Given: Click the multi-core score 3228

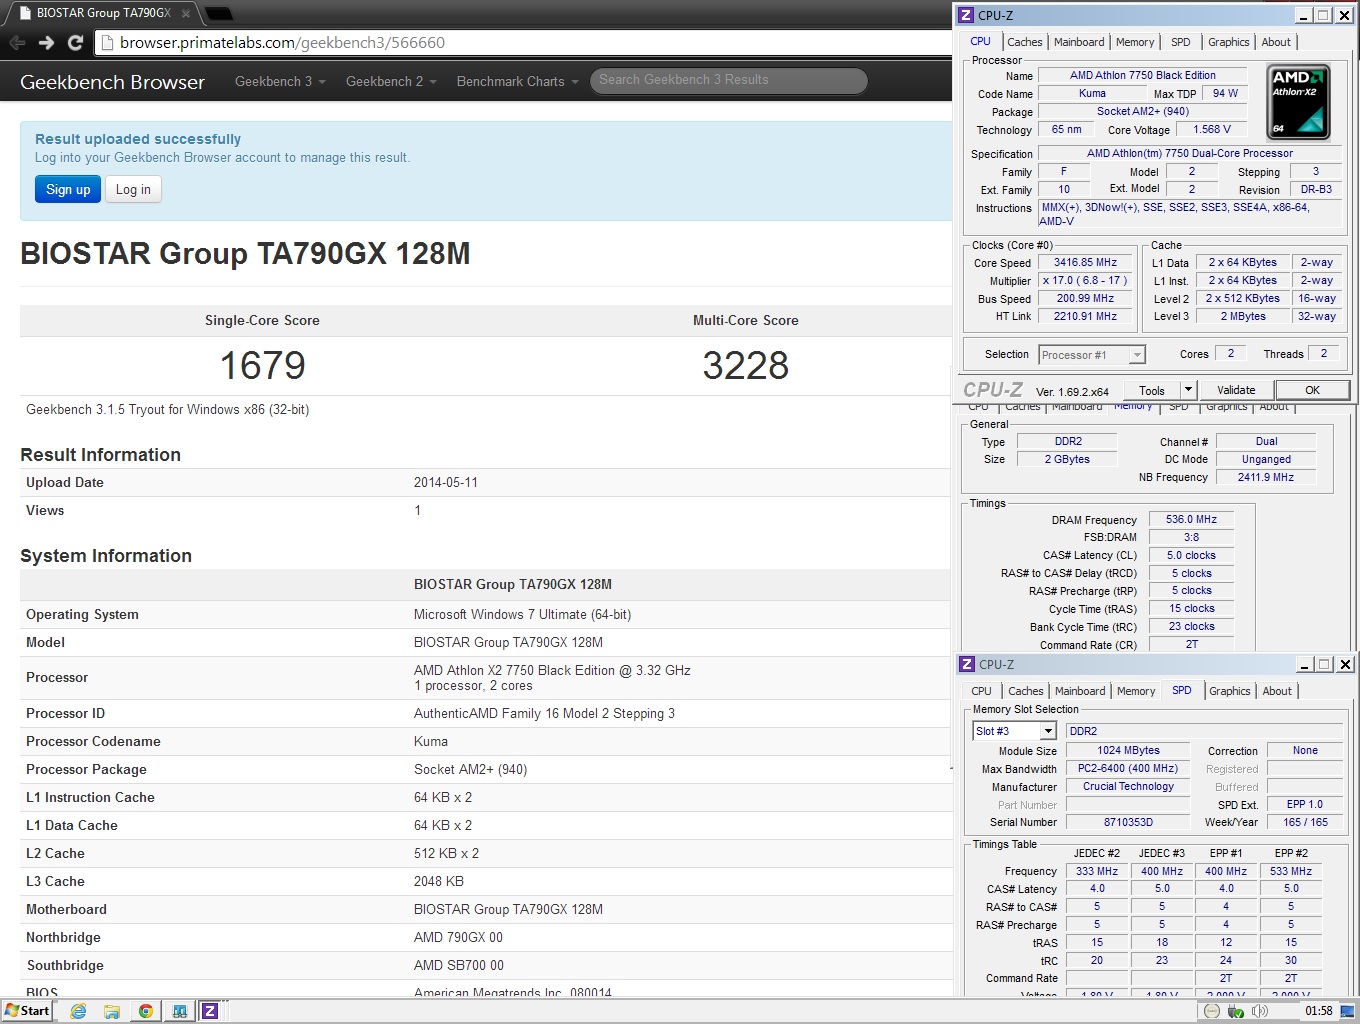Looking at the screenshot, I should coord(746,365).
